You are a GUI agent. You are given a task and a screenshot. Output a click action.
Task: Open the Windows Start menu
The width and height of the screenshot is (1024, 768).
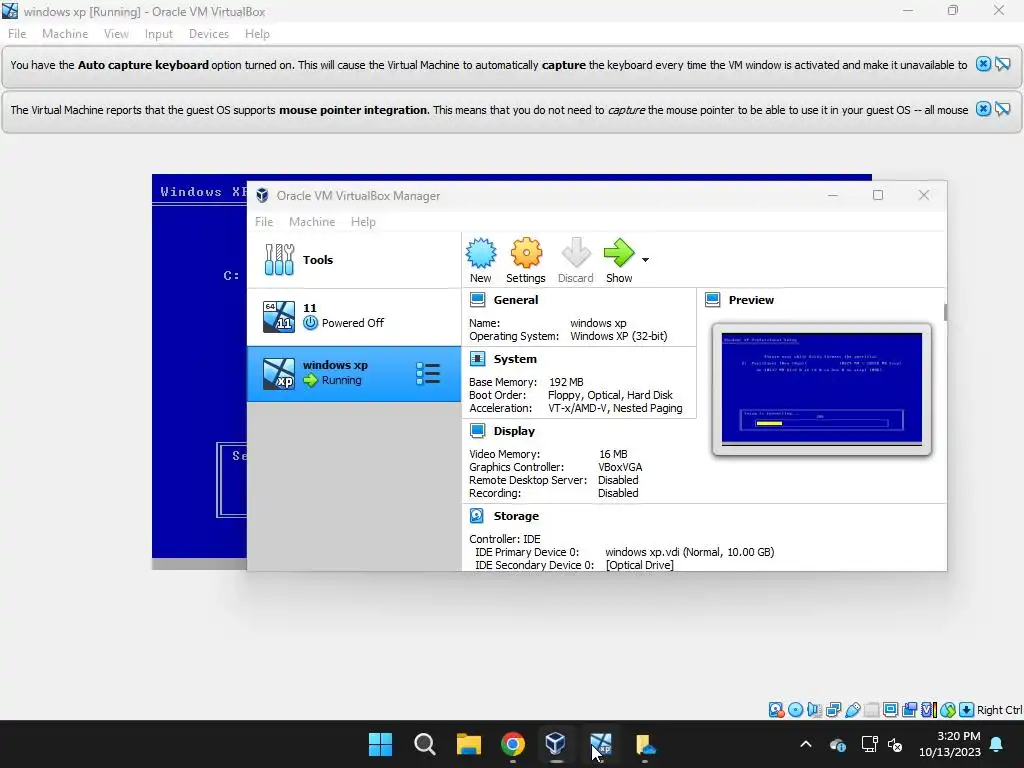380,744
